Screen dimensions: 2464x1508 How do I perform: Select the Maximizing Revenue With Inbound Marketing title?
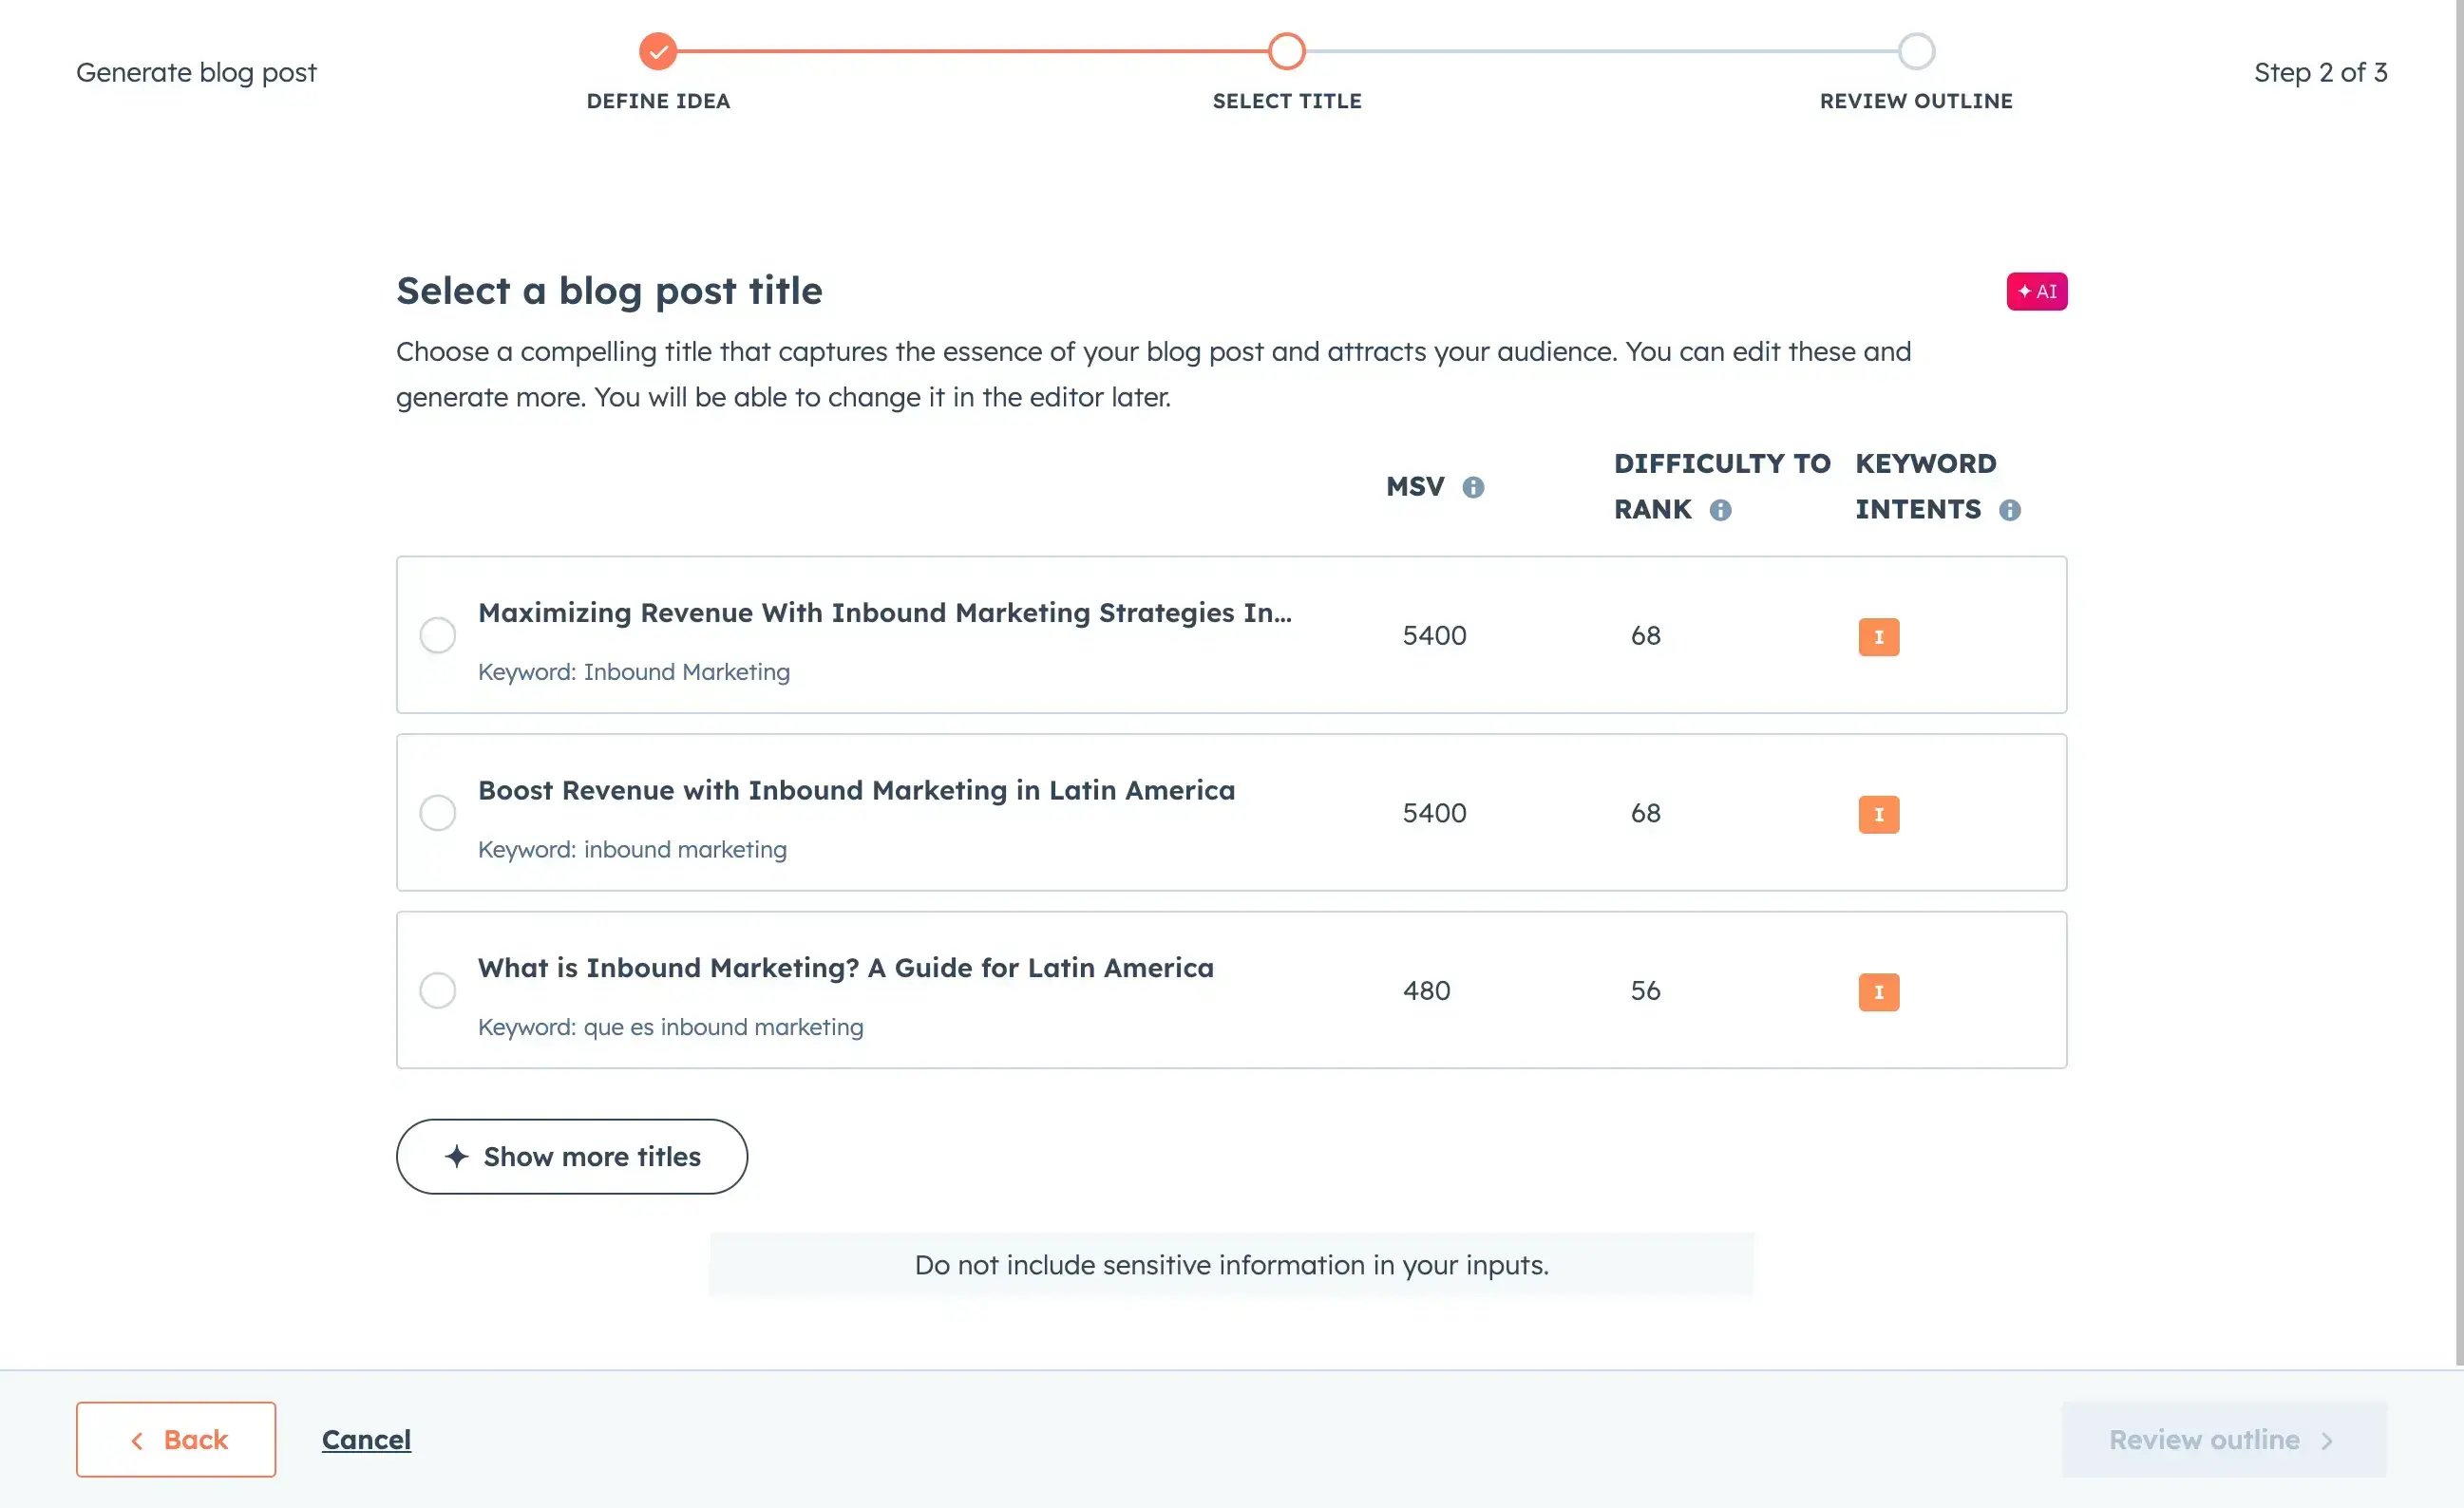click(x=437, y=635)
